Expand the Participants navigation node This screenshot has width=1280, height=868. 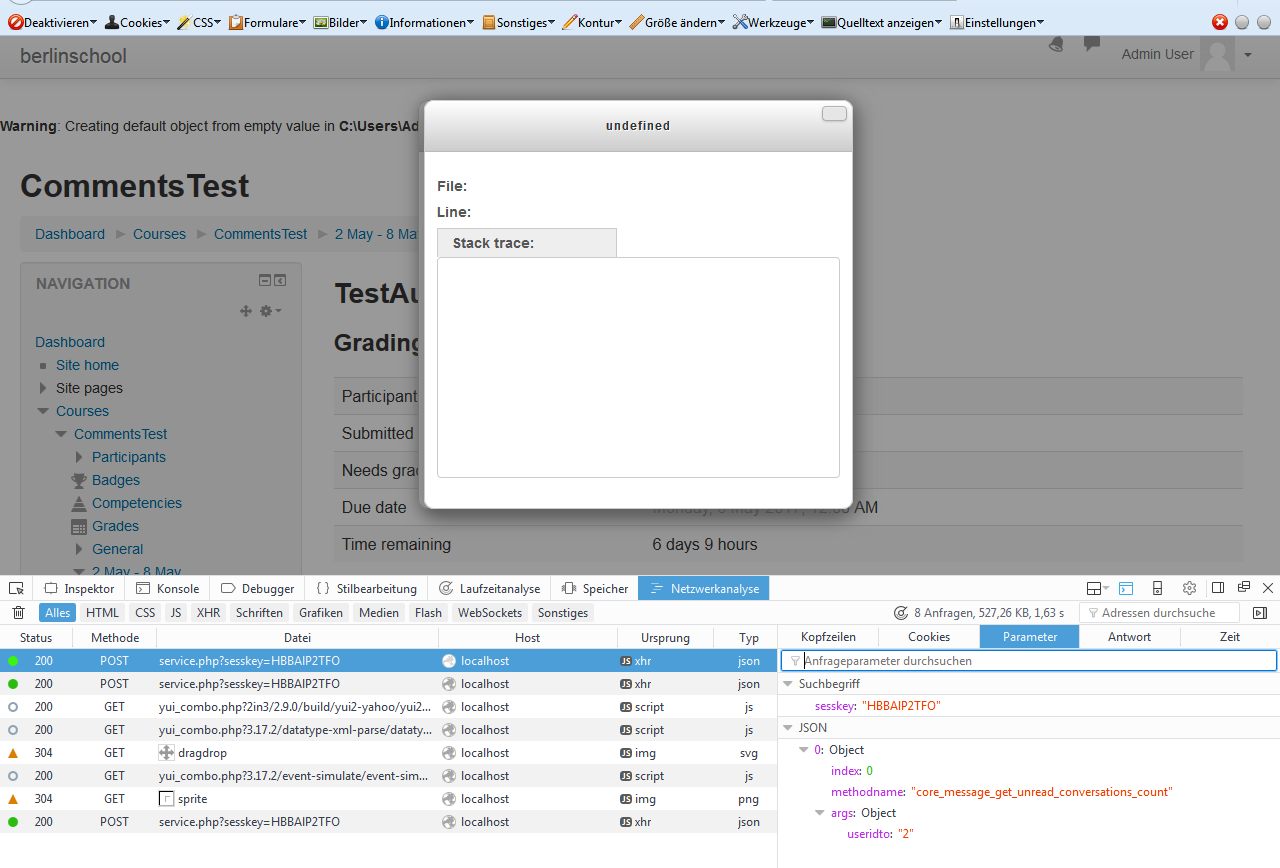[80, 457]
